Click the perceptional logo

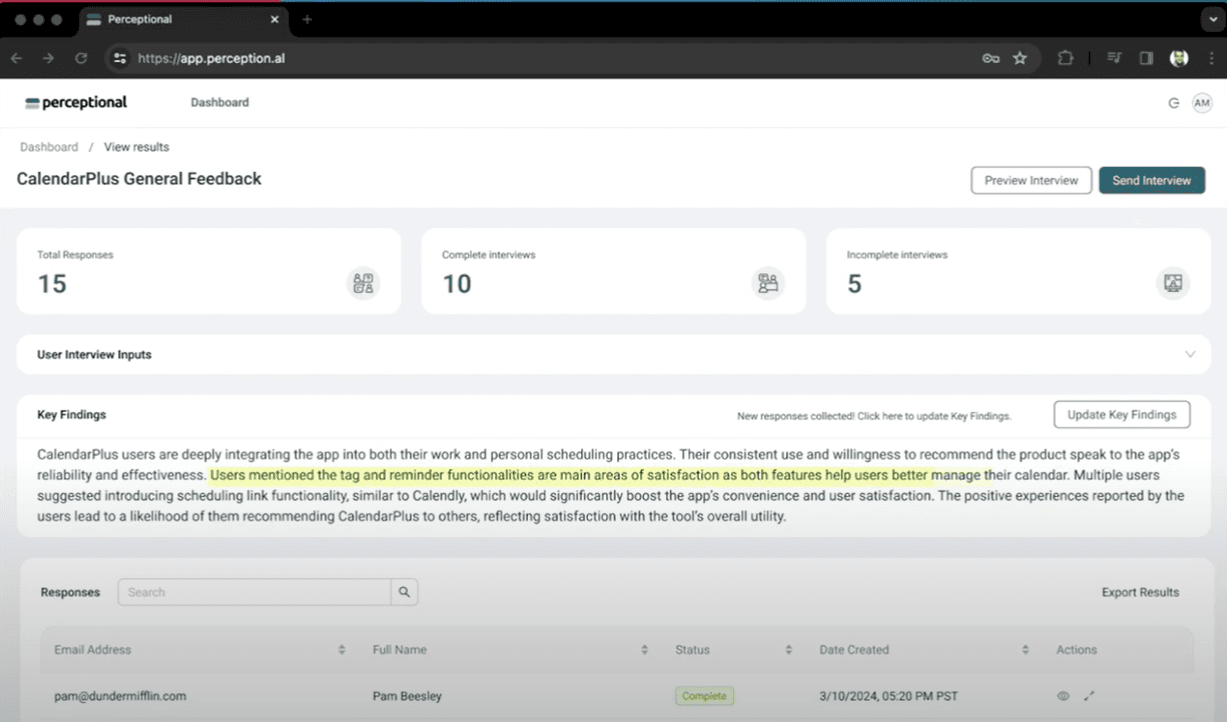76,102
